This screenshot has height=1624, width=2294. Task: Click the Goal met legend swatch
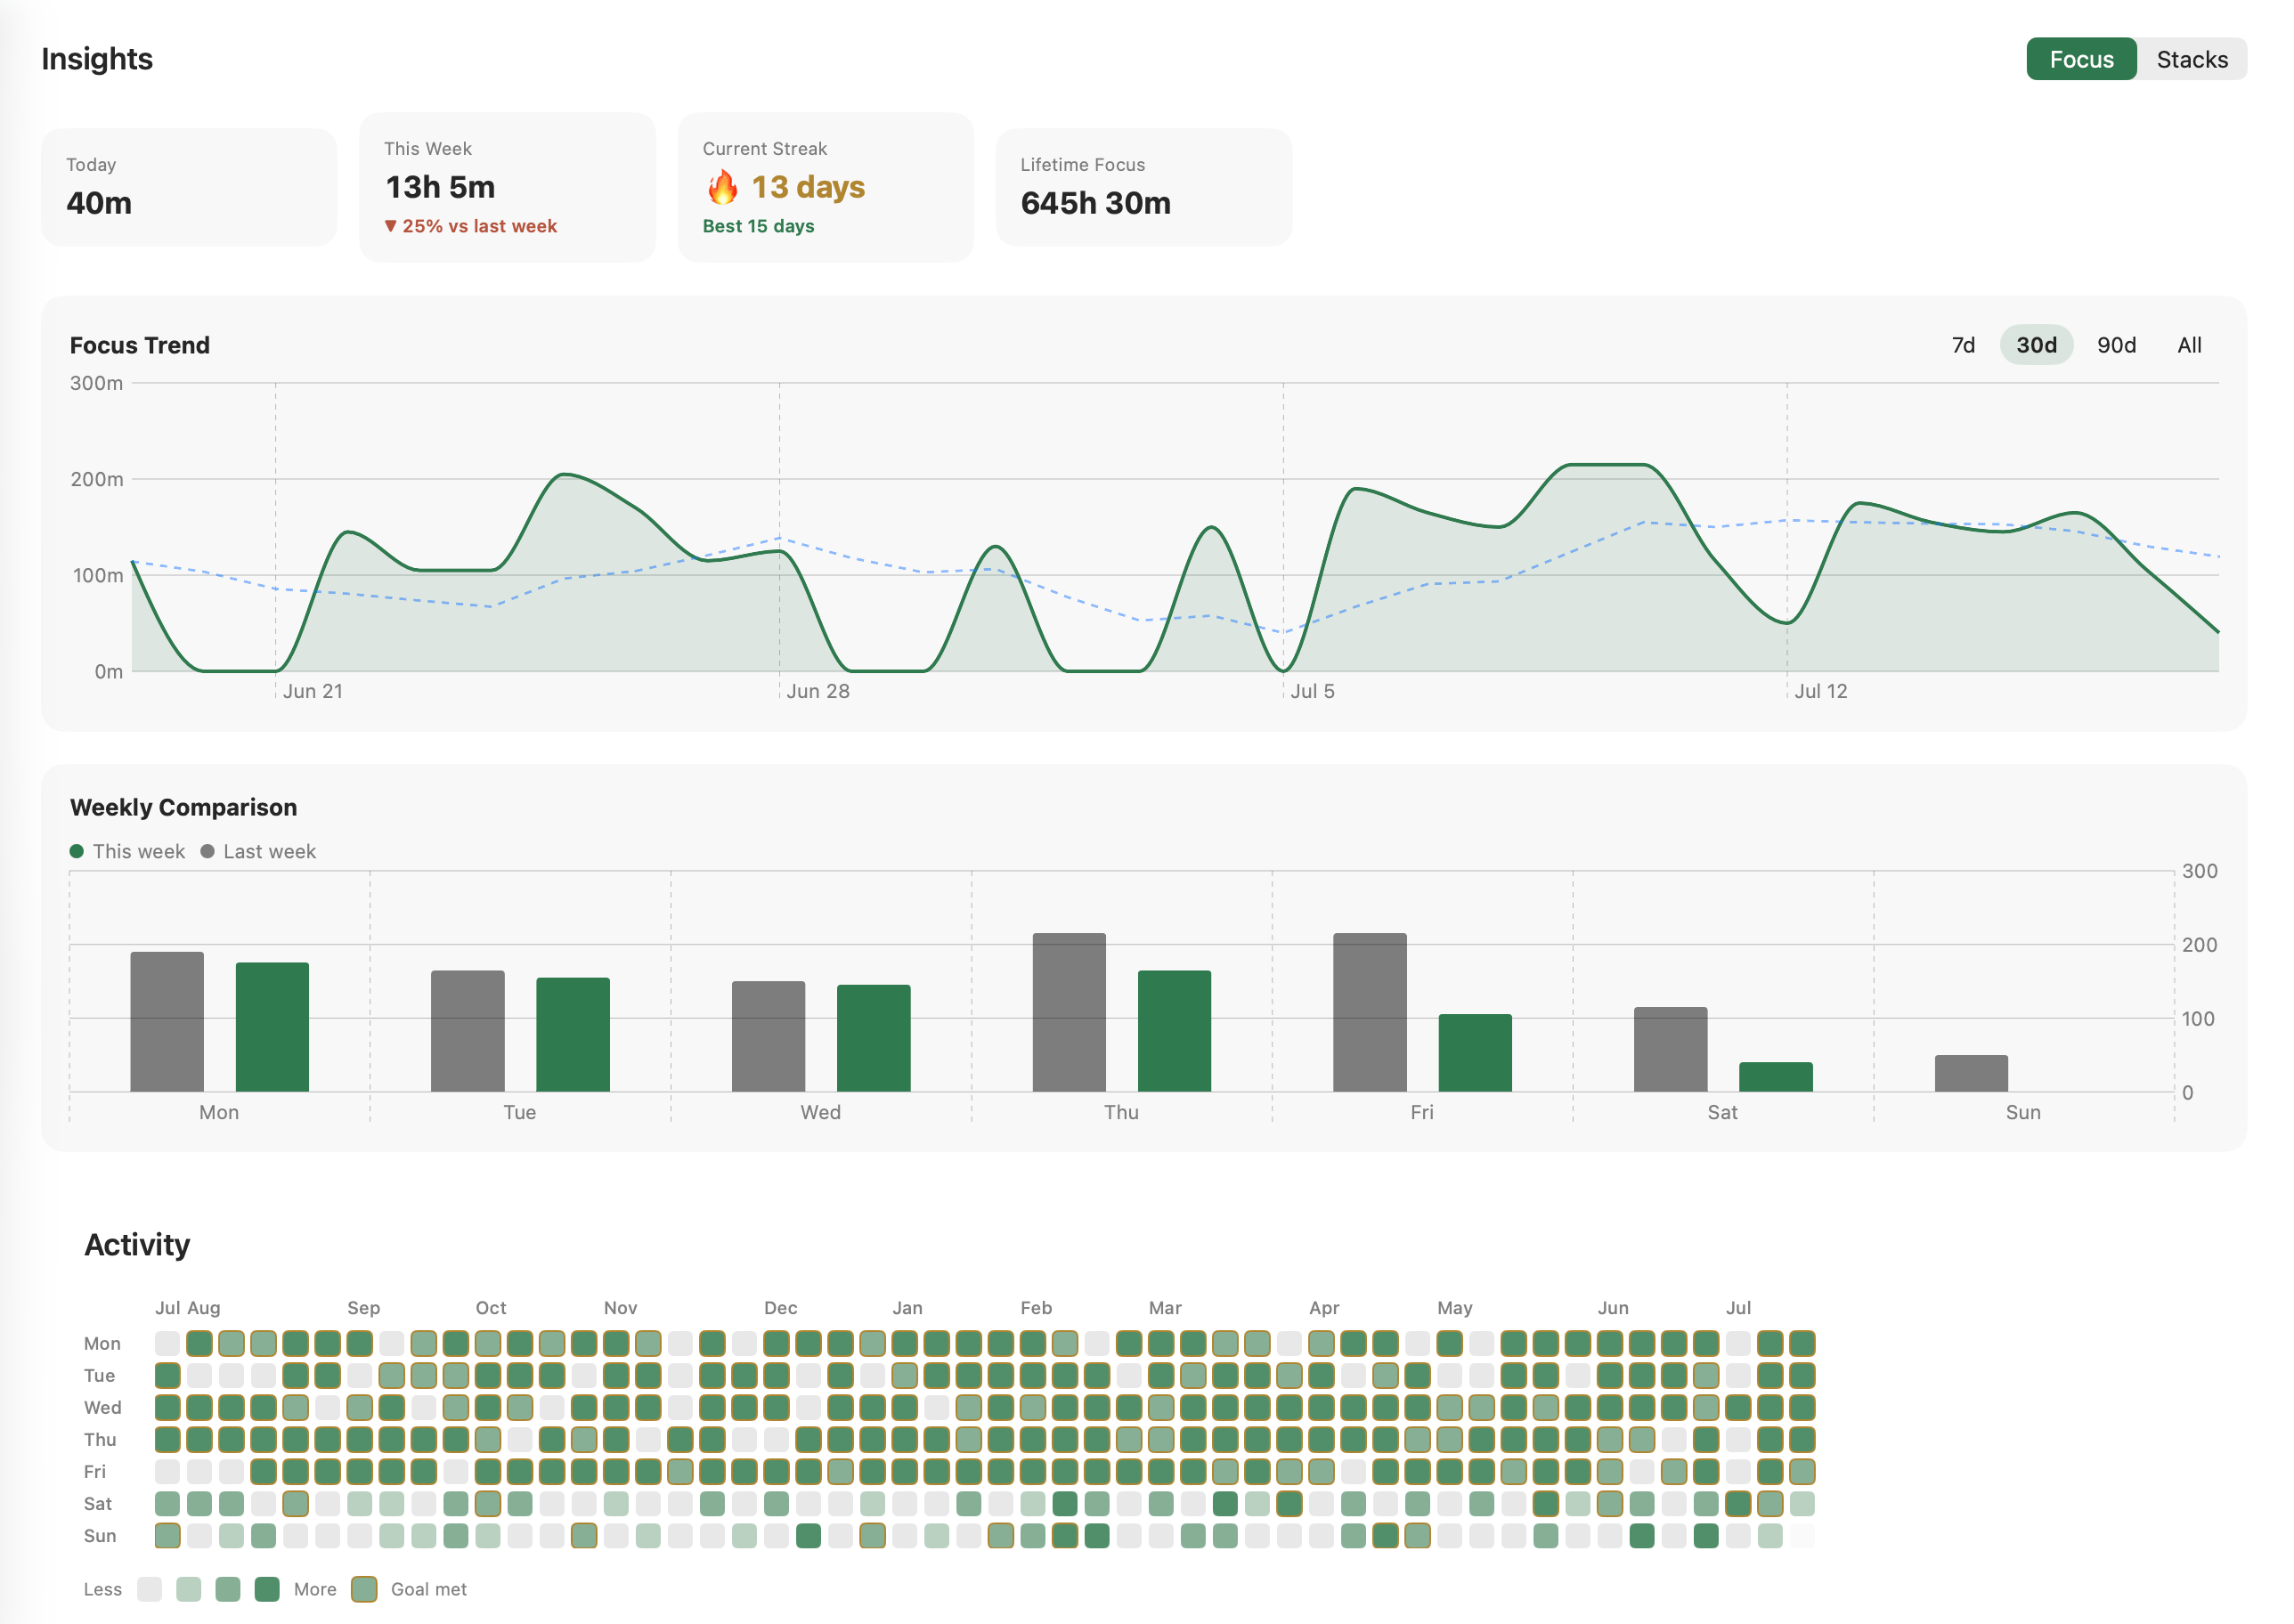coord(364,1589)
